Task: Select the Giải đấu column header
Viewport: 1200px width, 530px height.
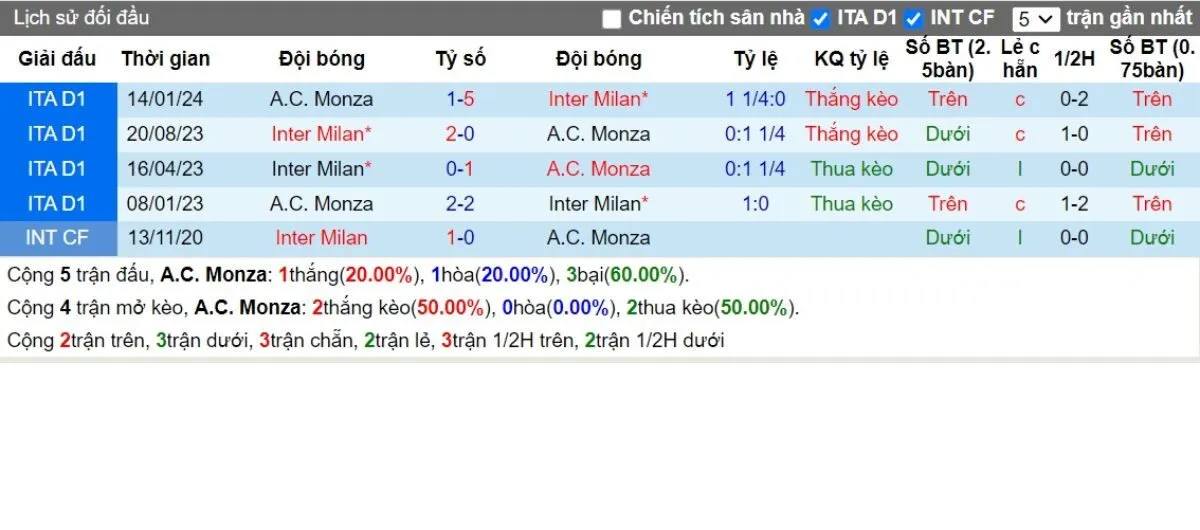Action: point(57,59)
